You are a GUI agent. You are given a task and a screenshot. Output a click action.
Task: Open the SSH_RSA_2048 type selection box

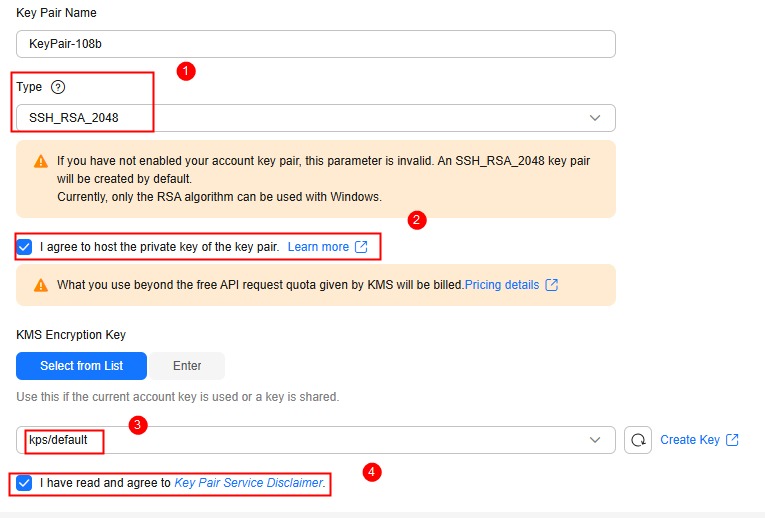click(x=316, y=118)
